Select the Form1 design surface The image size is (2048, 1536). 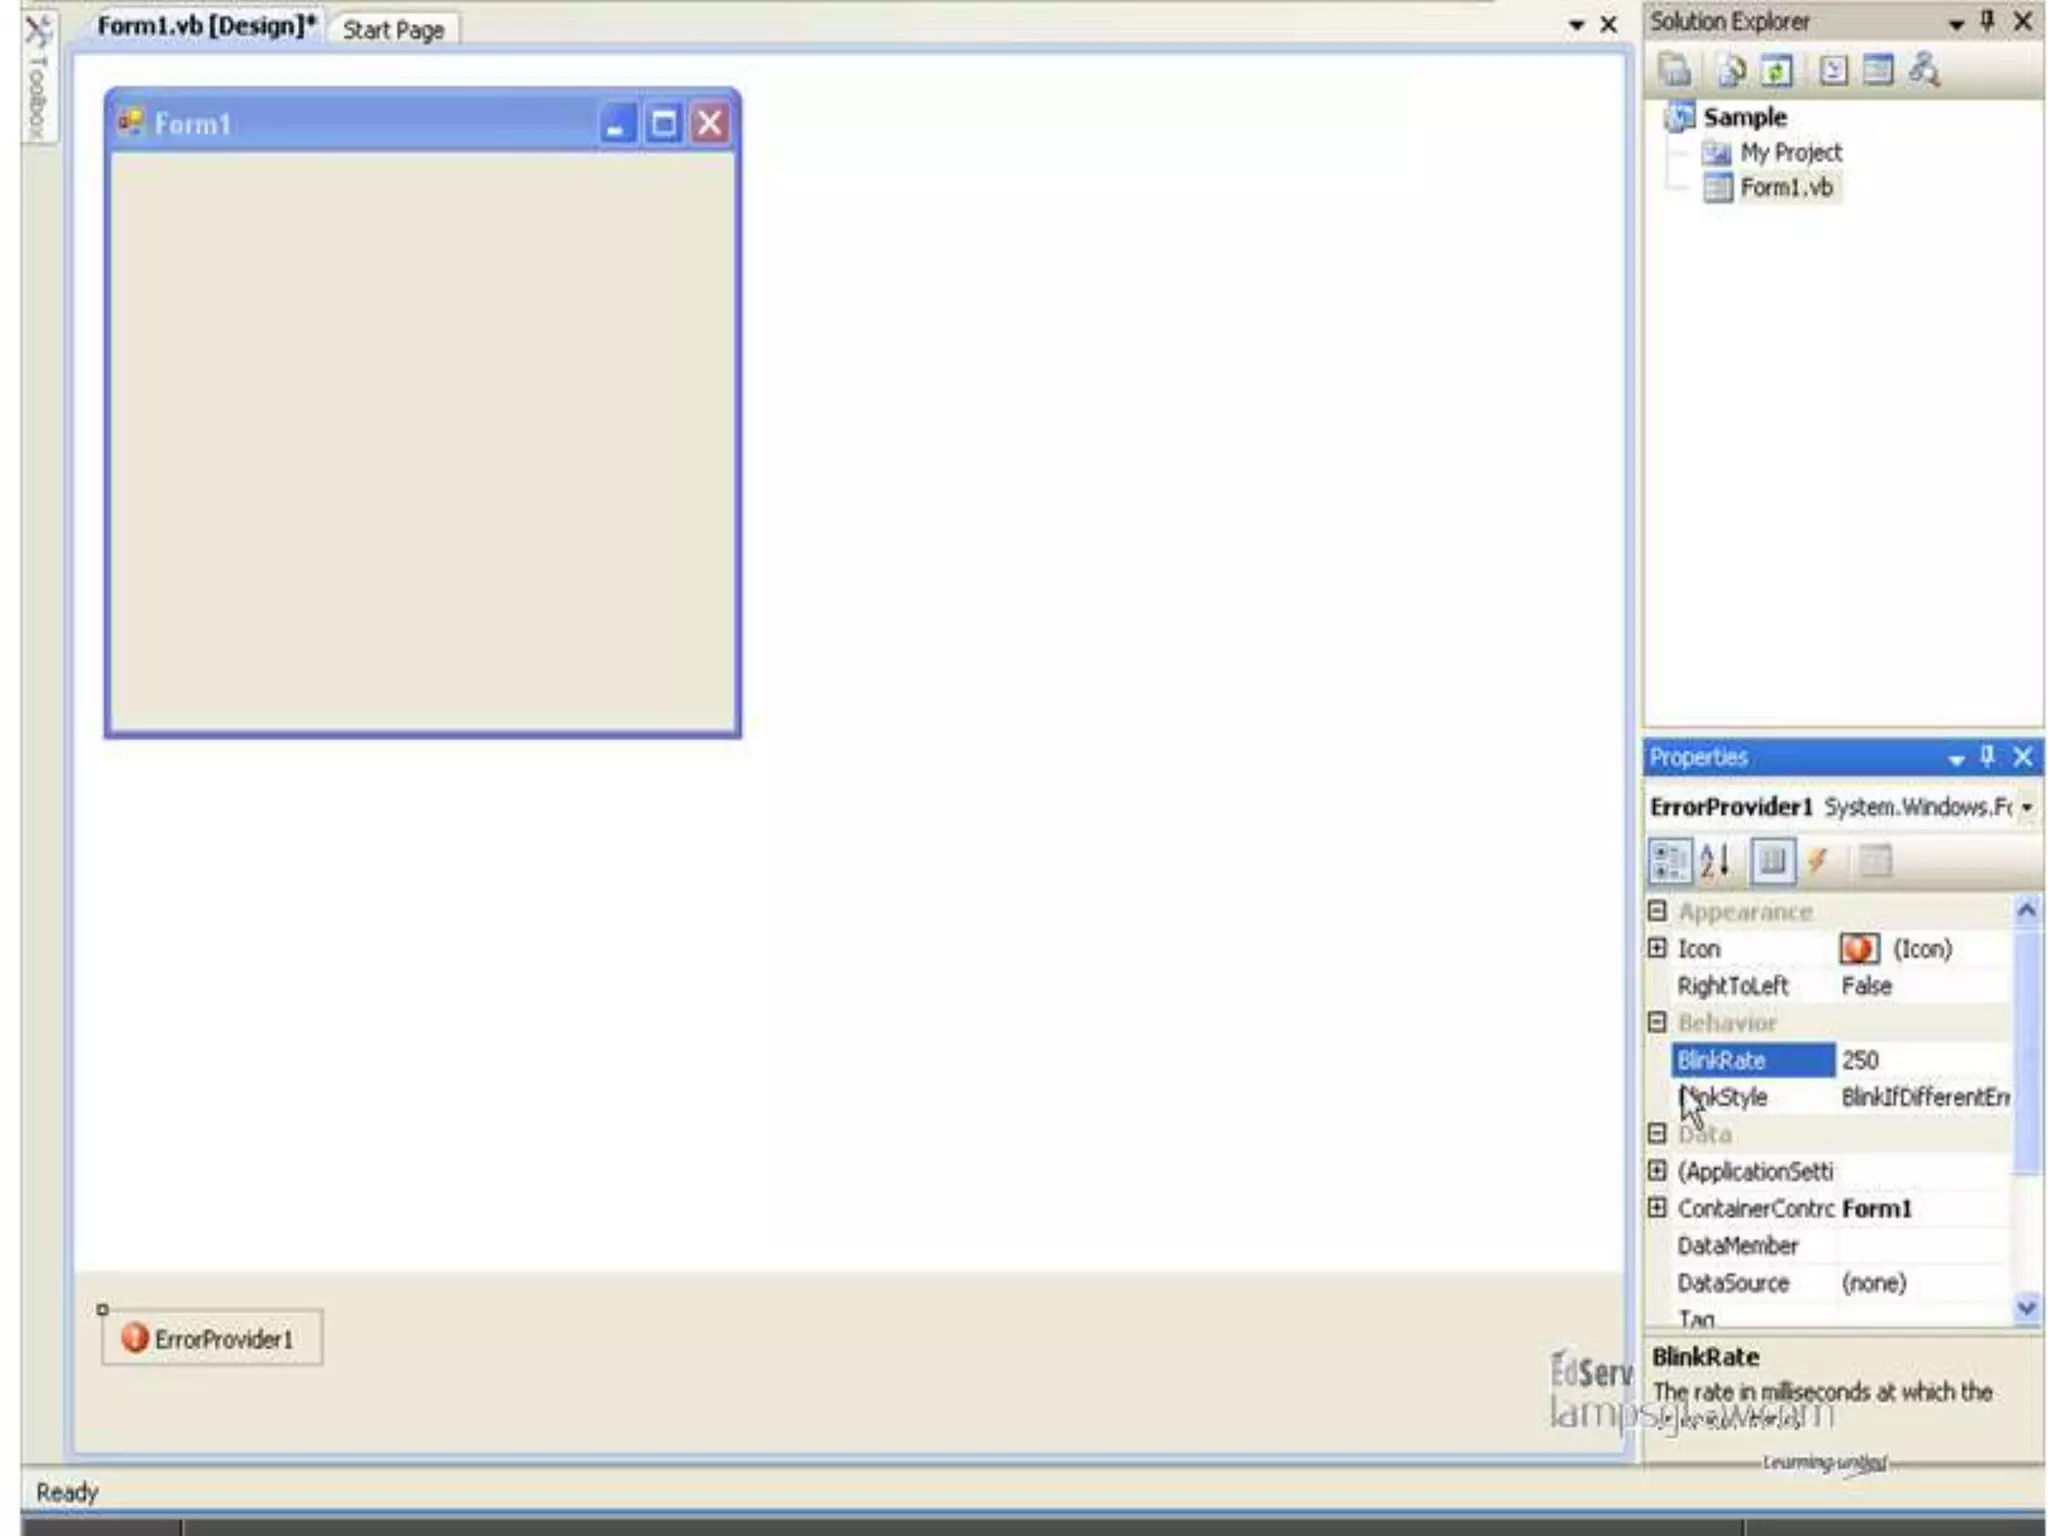click(x=422, y=440)
